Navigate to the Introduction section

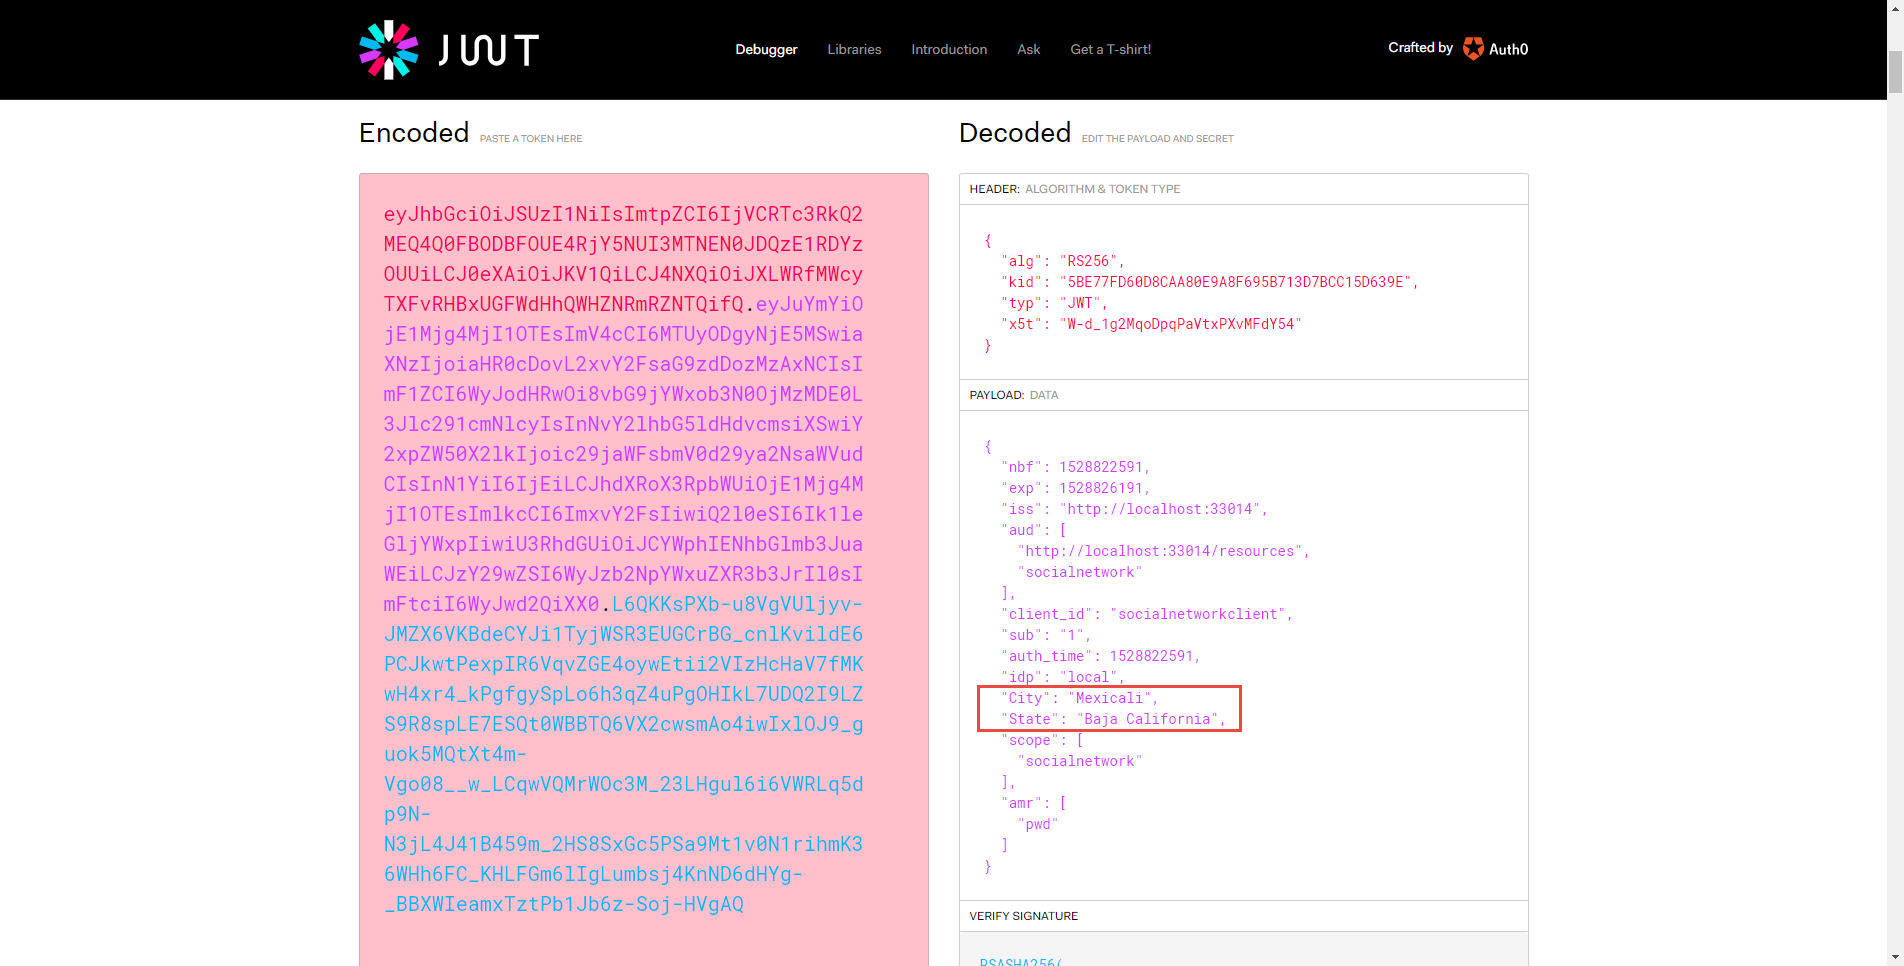click(x=948, y=49)
